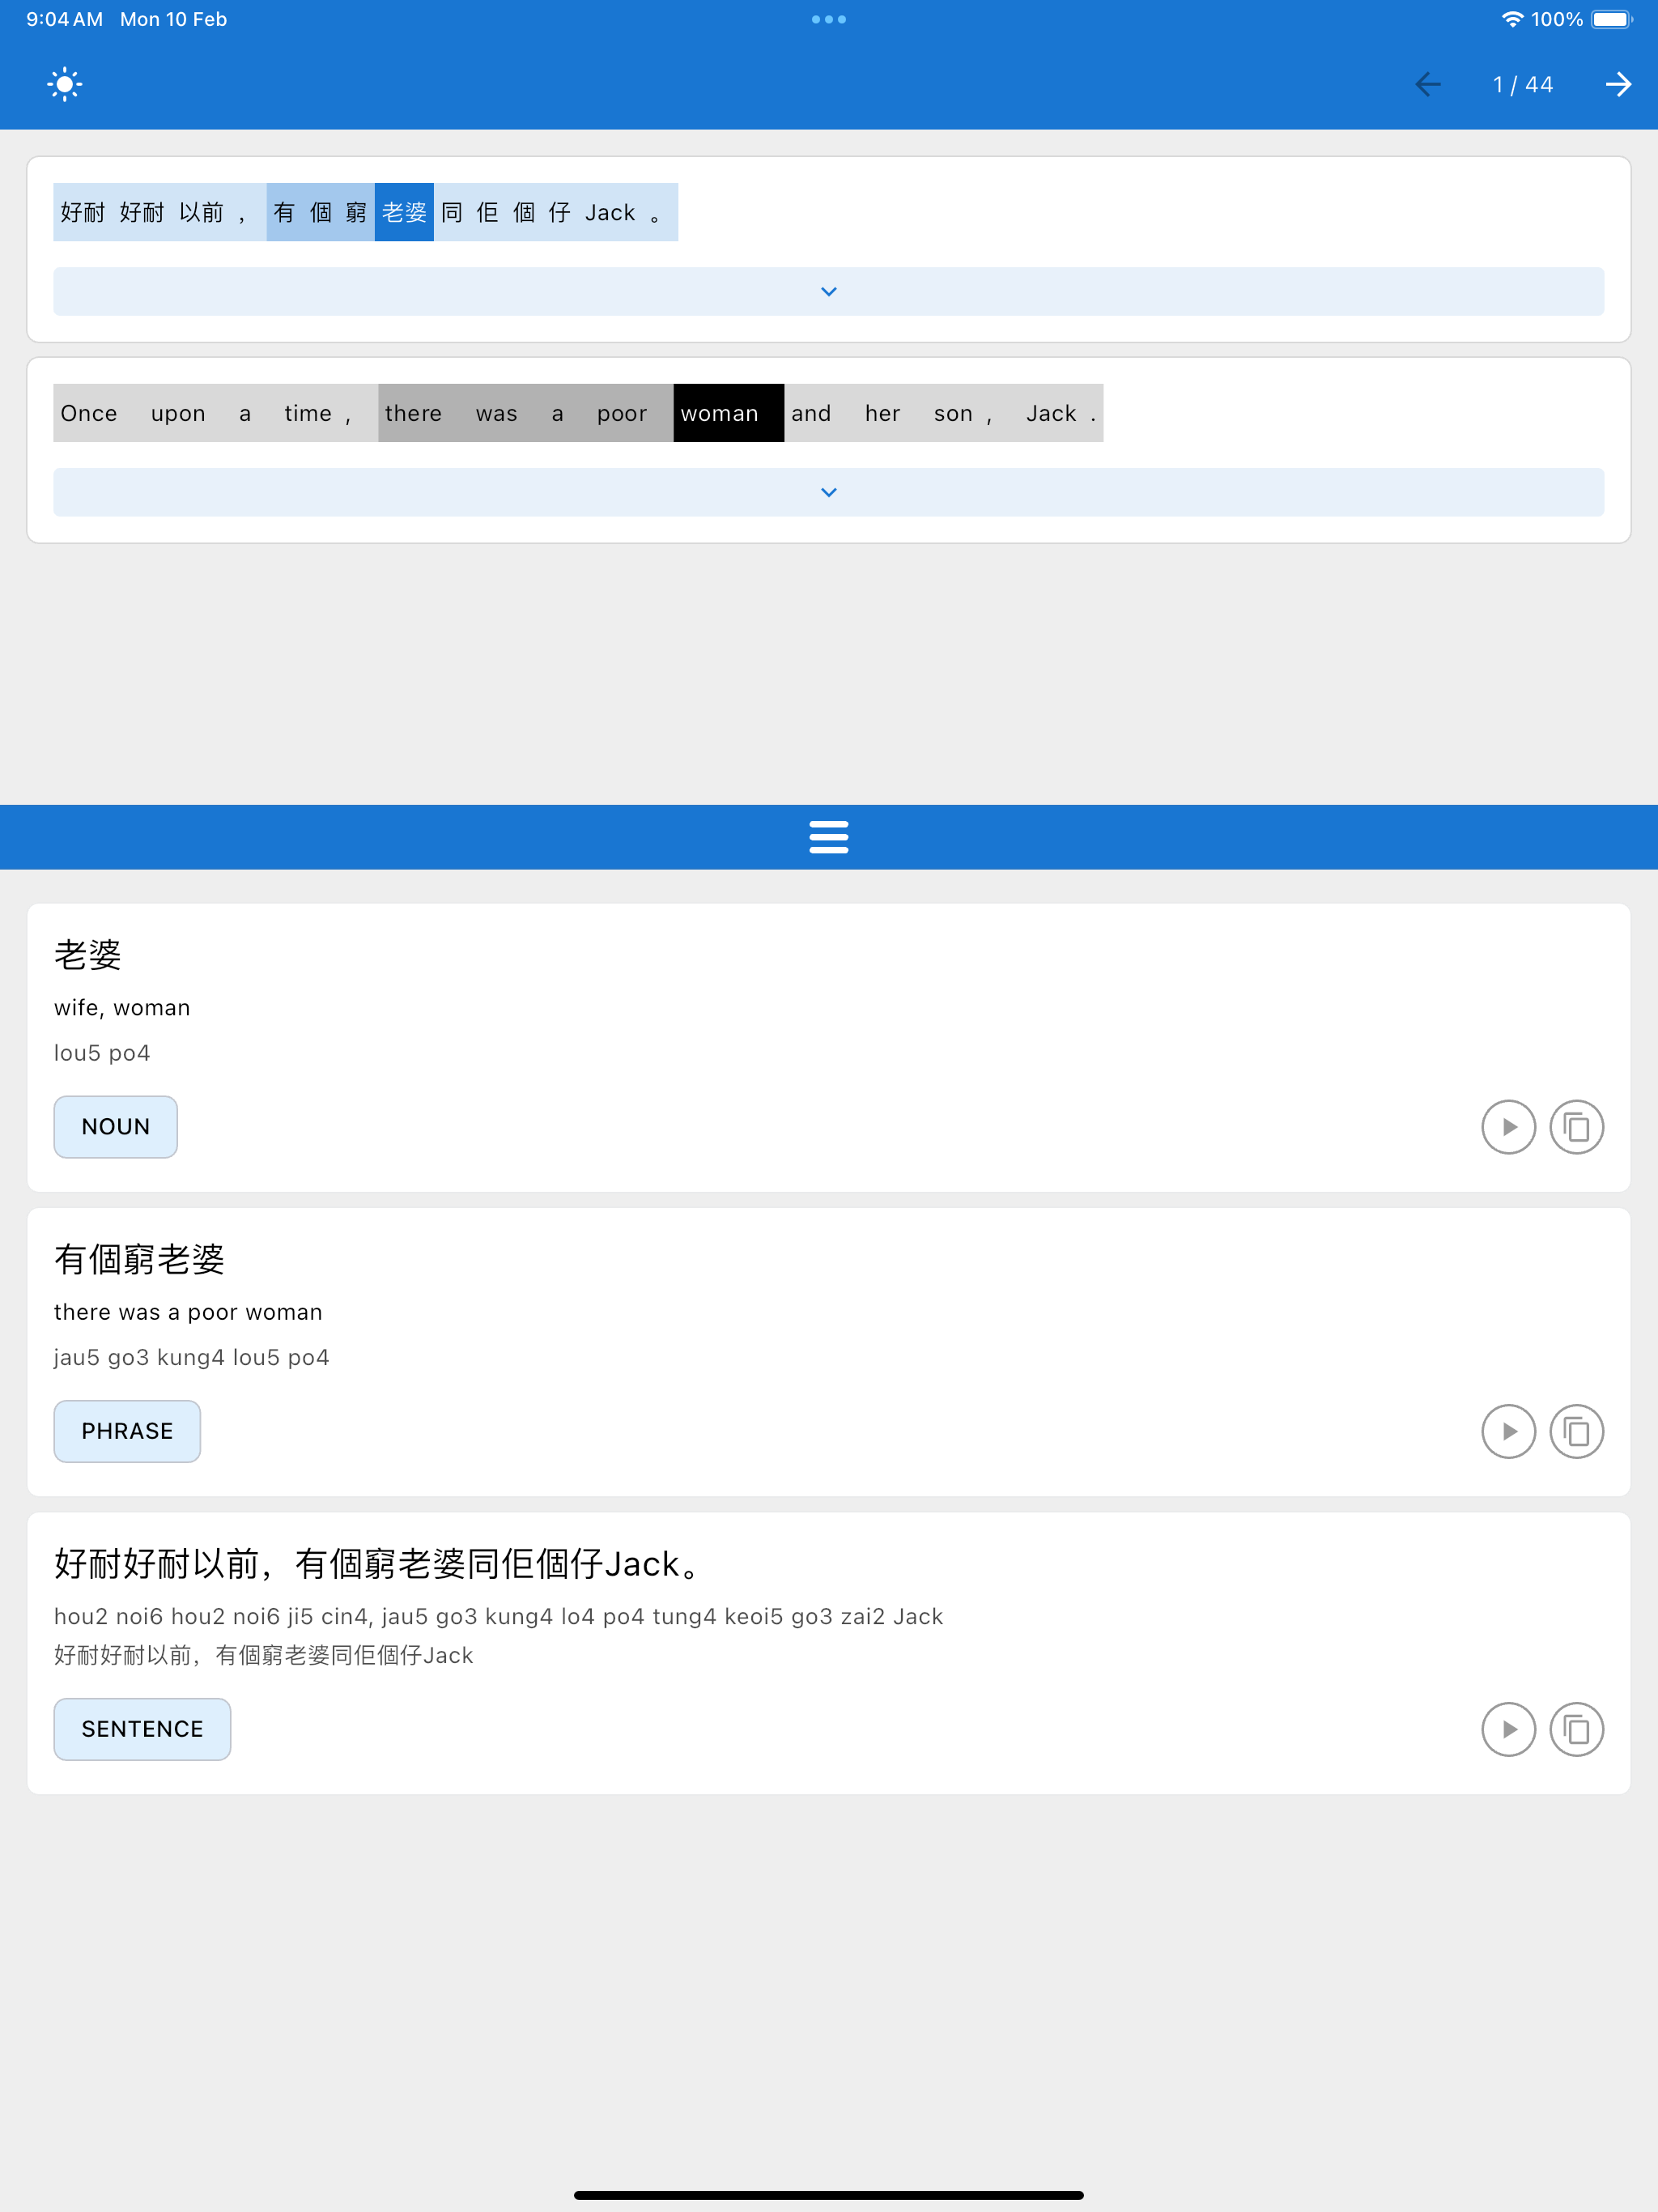Select the word 以前

pyautogui.click(x=201, y=212)
